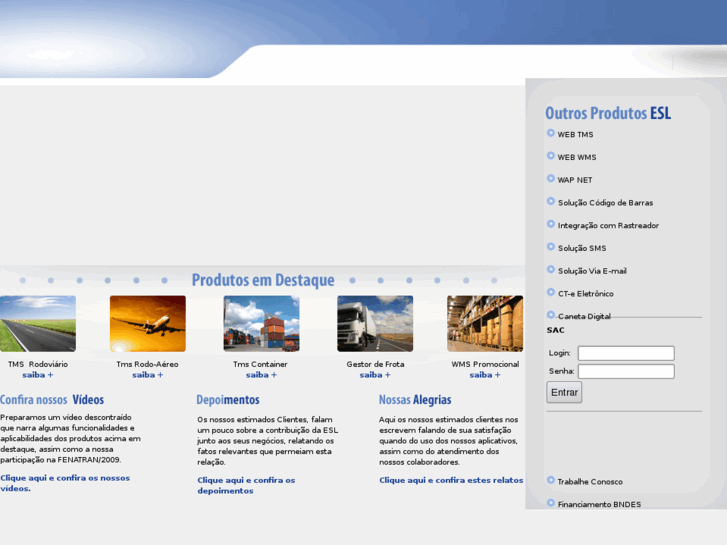The height and width of the screenshot is (545, 727).
Task: Open the Solução SMS link
Action: (582, 248)
